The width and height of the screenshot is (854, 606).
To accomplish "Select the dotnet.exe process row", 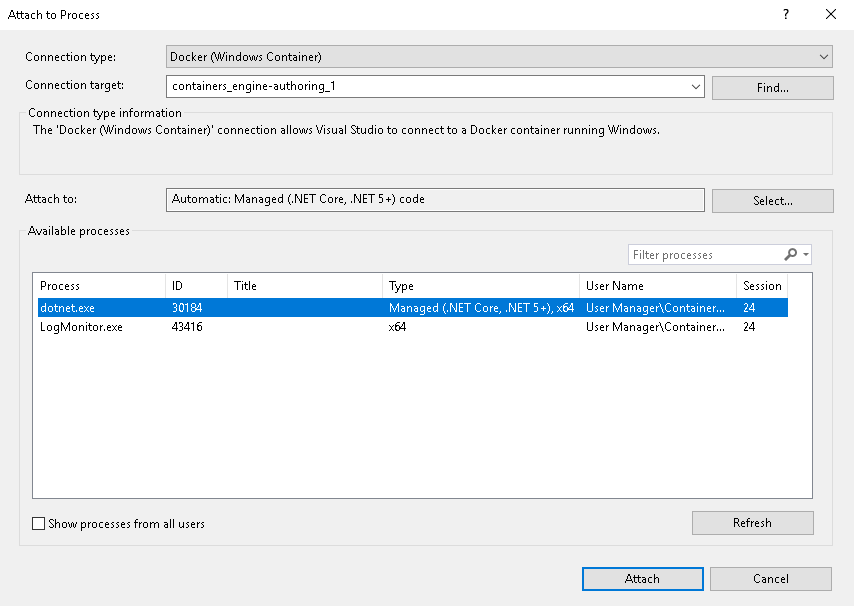I will coord(413,308).
